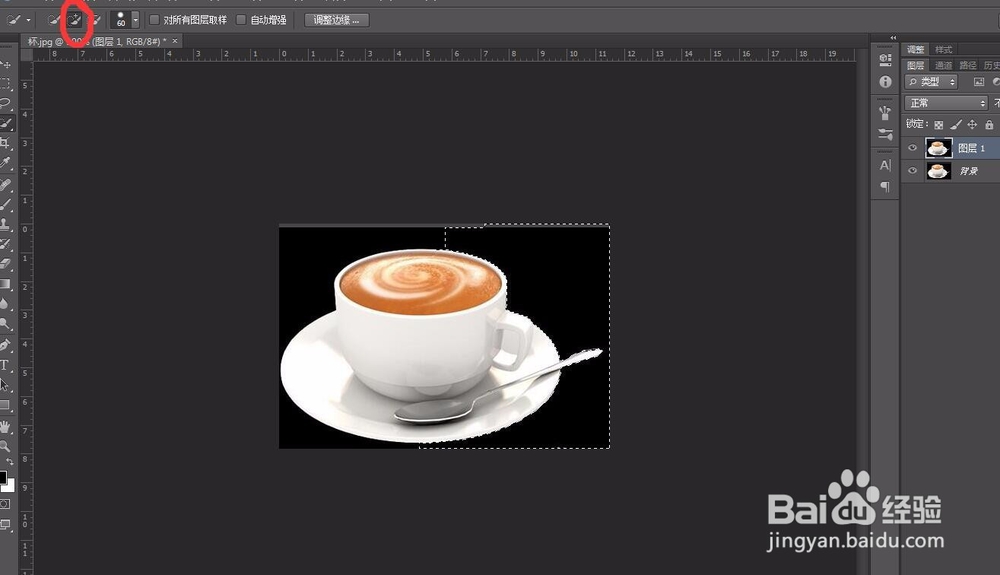
Task: Open the Info panel icon
Action: click(885, 82)
